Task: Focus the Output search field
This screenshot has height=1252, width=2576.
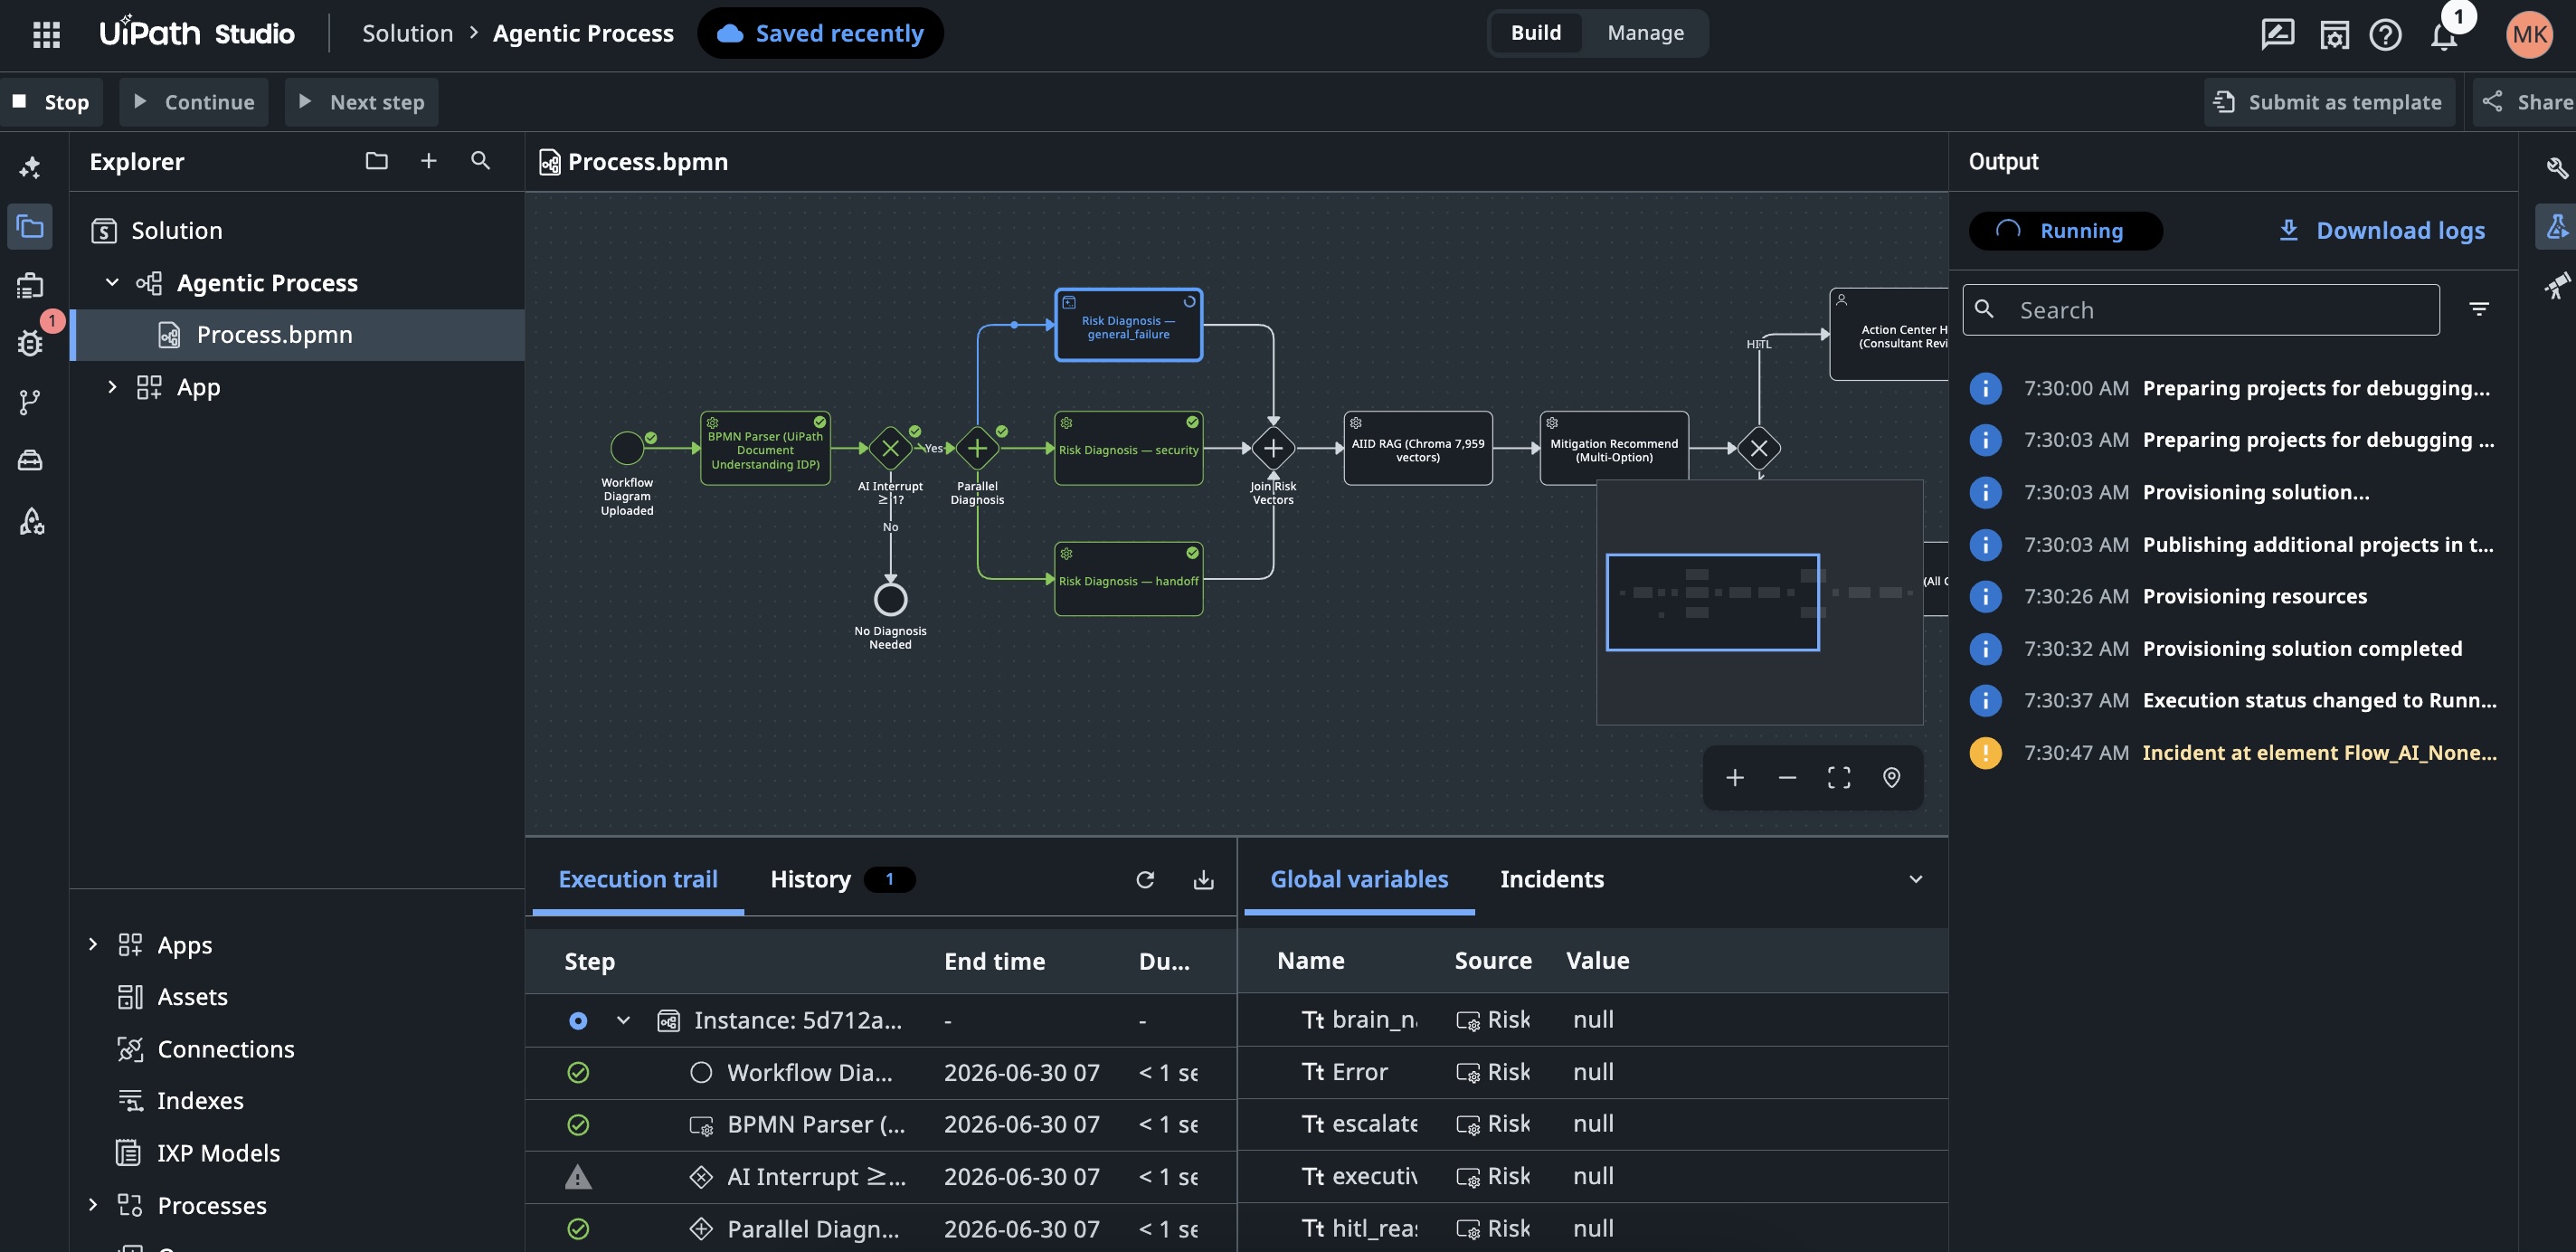Action: pos(2201,310)
